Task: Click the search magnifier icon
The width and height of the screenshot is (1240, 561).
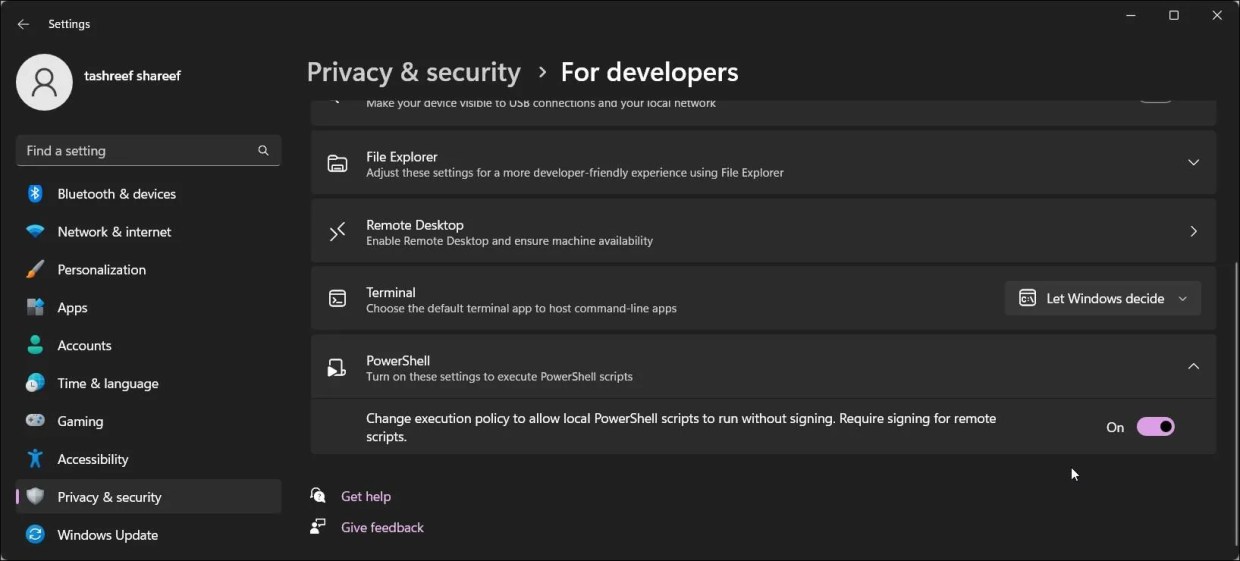Action: click(263, 151)
